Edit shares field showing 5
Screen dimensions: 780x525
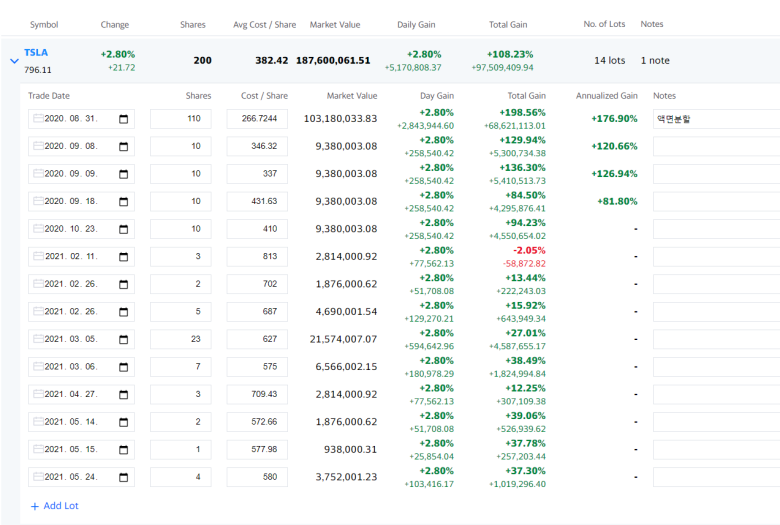point(181,312)
